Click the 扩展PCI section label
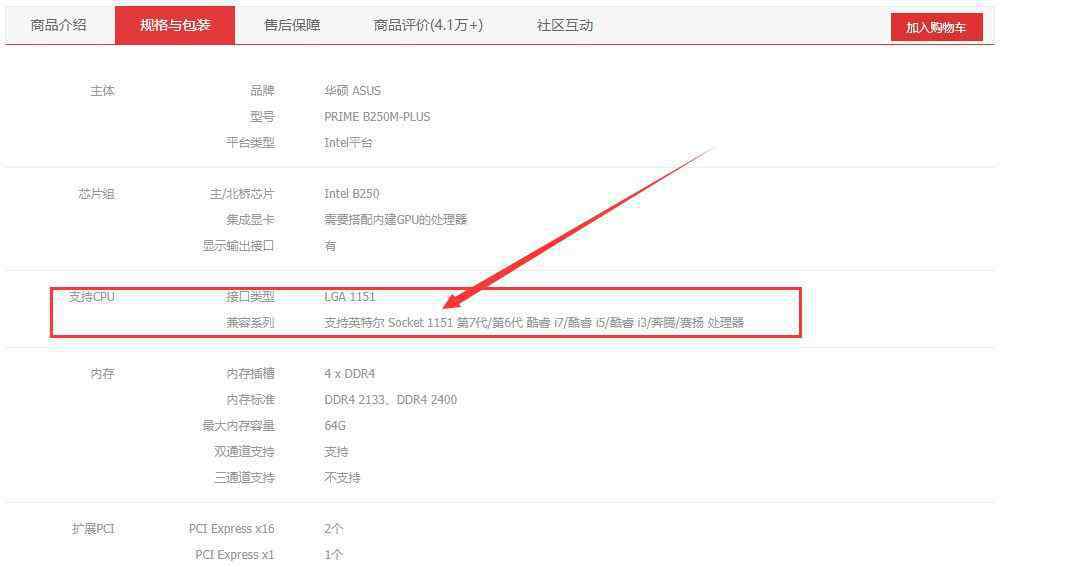The width and height of the screenshot is (1065, 567). click(93, 529)
